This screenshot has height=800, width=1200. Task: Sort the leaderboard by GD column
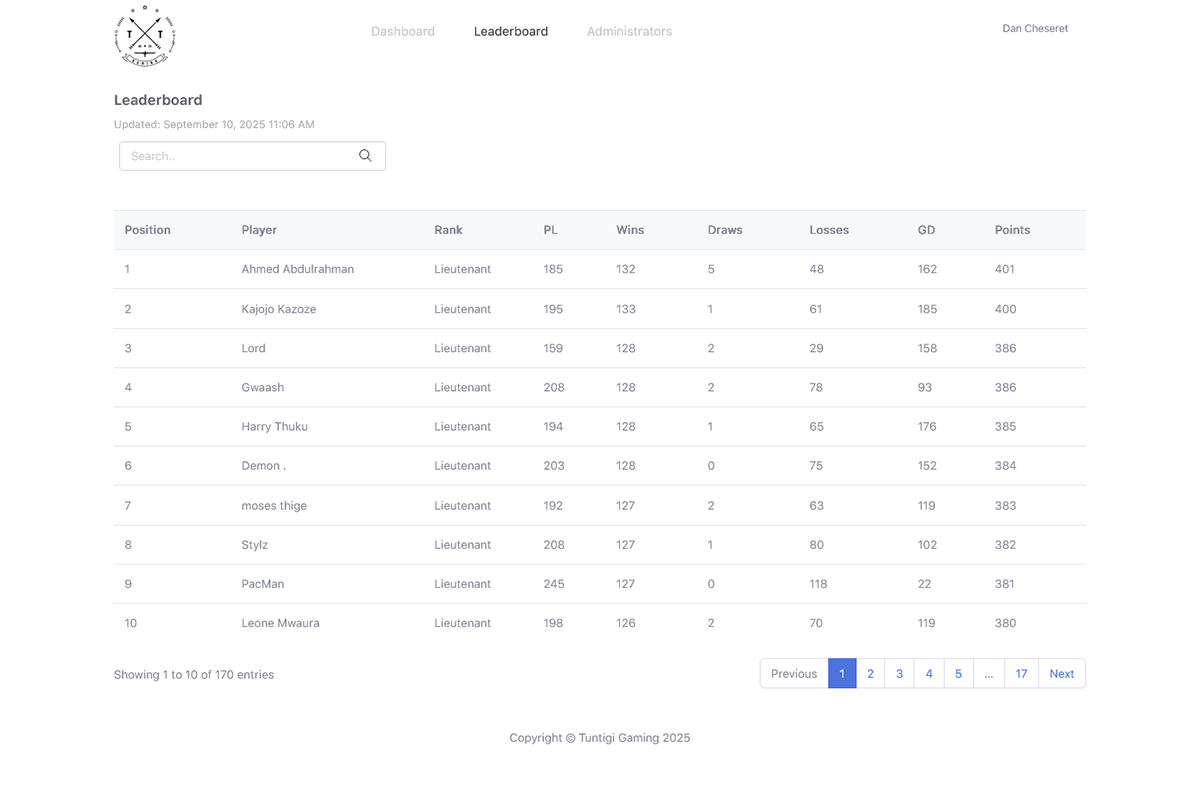pyautogui.click(x=926, y=229)
